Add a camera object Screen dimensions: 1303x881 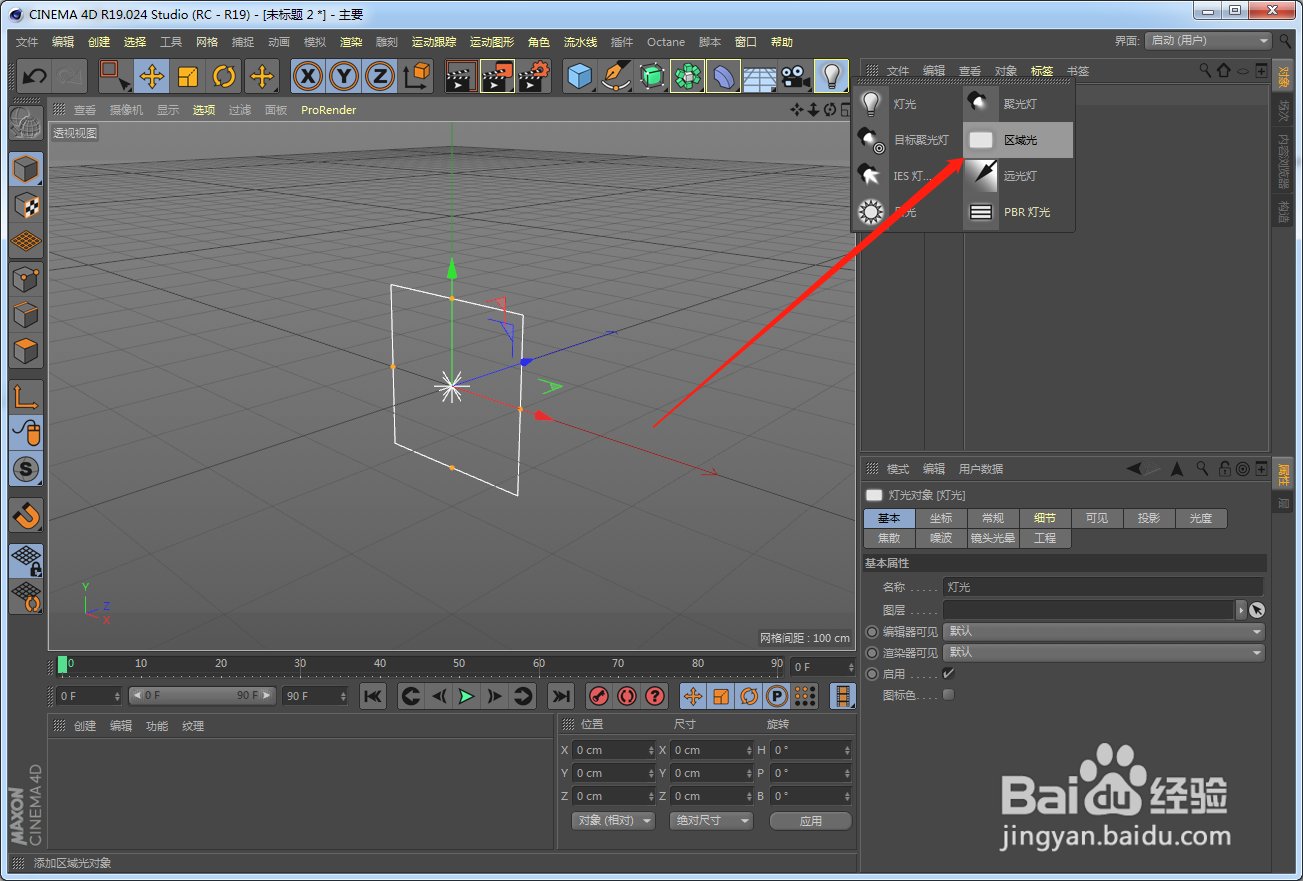click(x=796, y=76)
